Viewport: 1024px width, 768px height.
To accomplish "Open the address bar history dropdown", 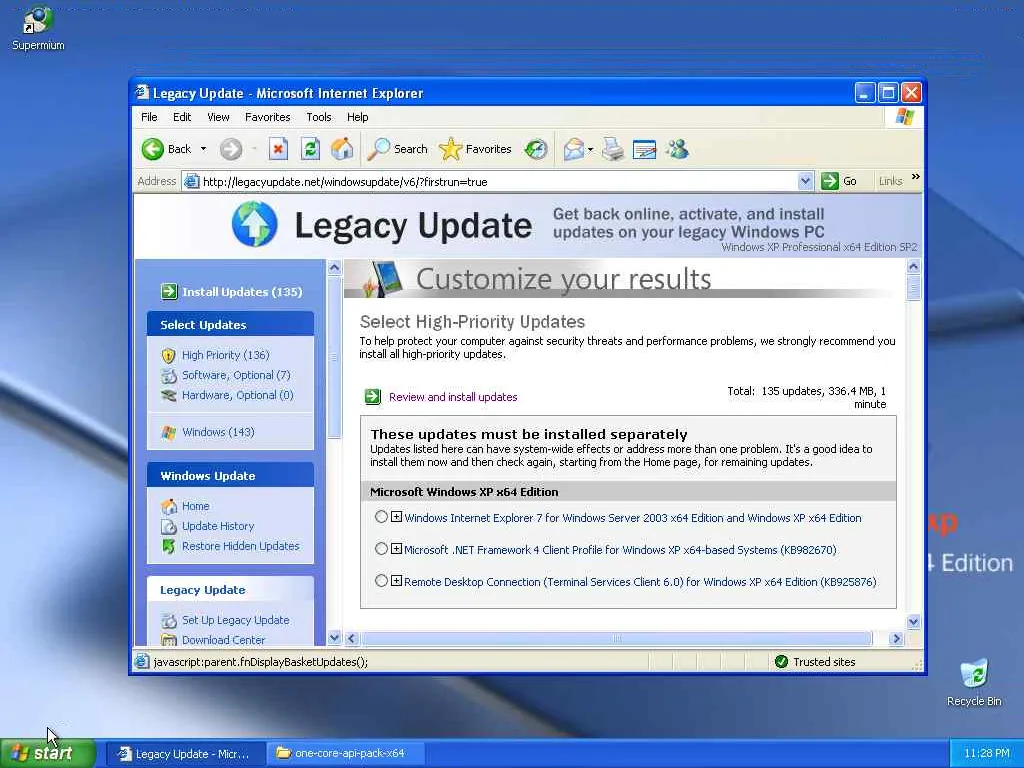I will pyautogui.click(x=805, y=181).
